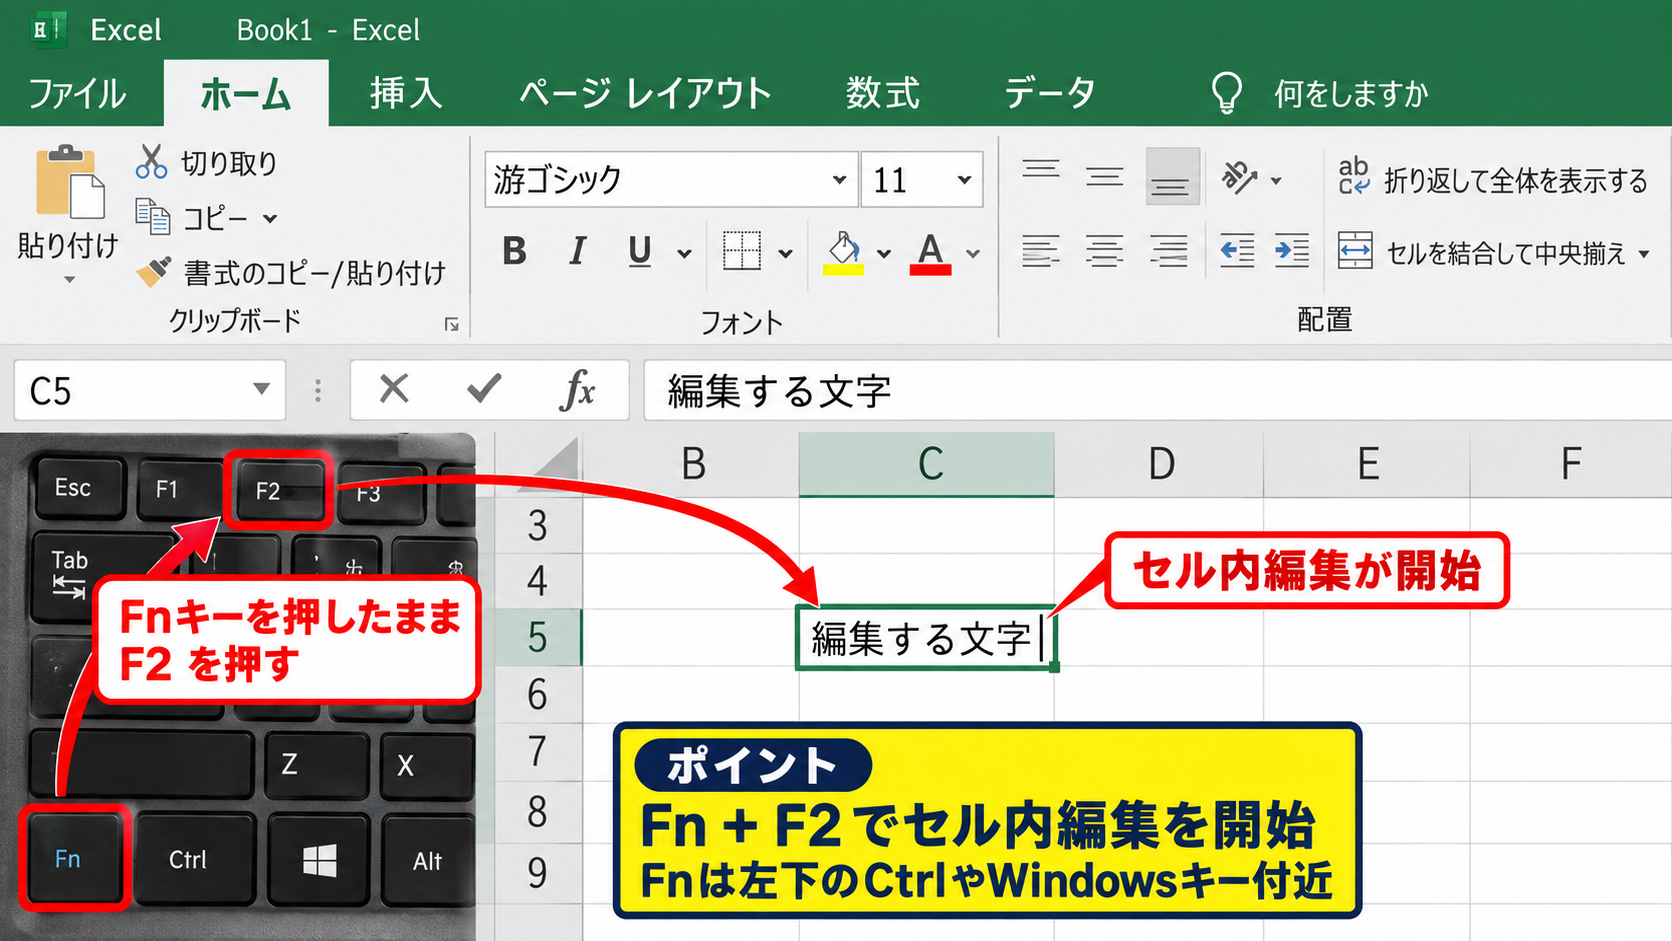This screenshot has height=941, width=1672.
Task: Open the font size dropdown
Action: (964, 180)
